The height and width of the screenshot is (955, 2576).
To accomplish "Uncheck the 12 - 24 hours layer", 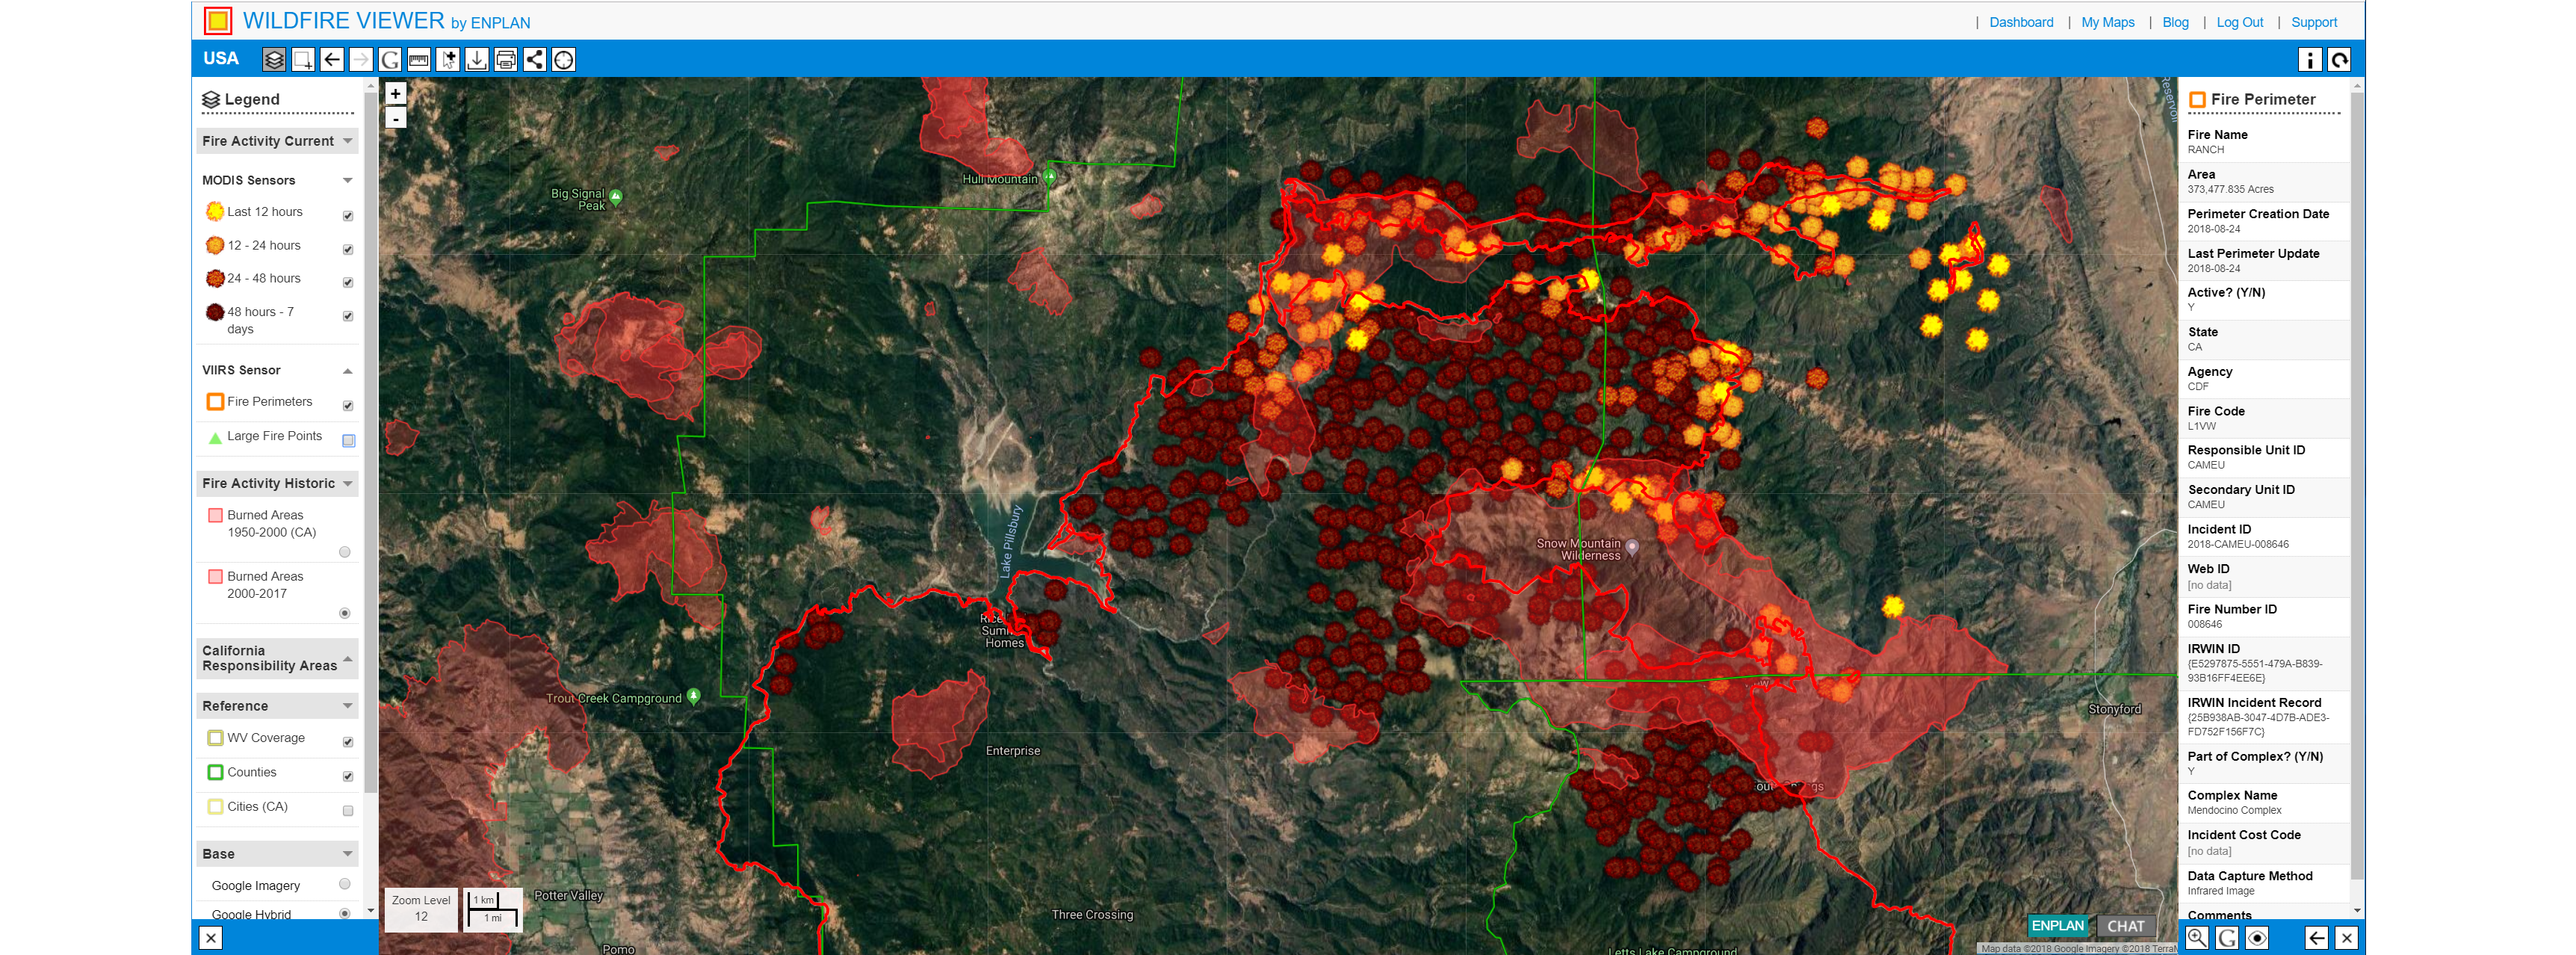I will point(348,249).
